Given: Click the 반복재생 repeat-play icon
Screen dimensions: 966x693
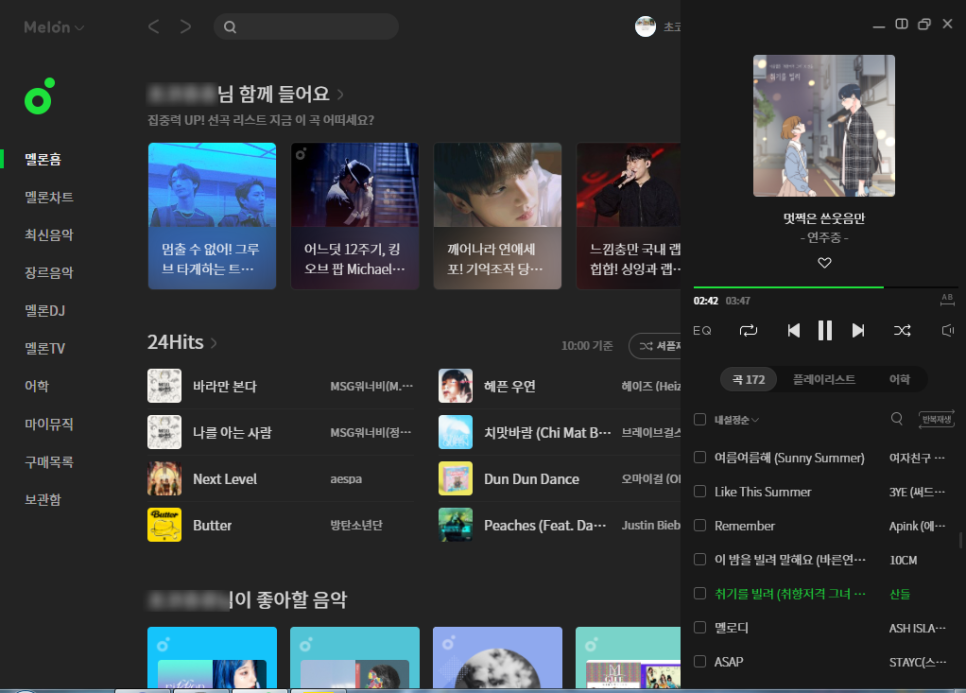Looking at the screenshot, I should pos(936,419).
